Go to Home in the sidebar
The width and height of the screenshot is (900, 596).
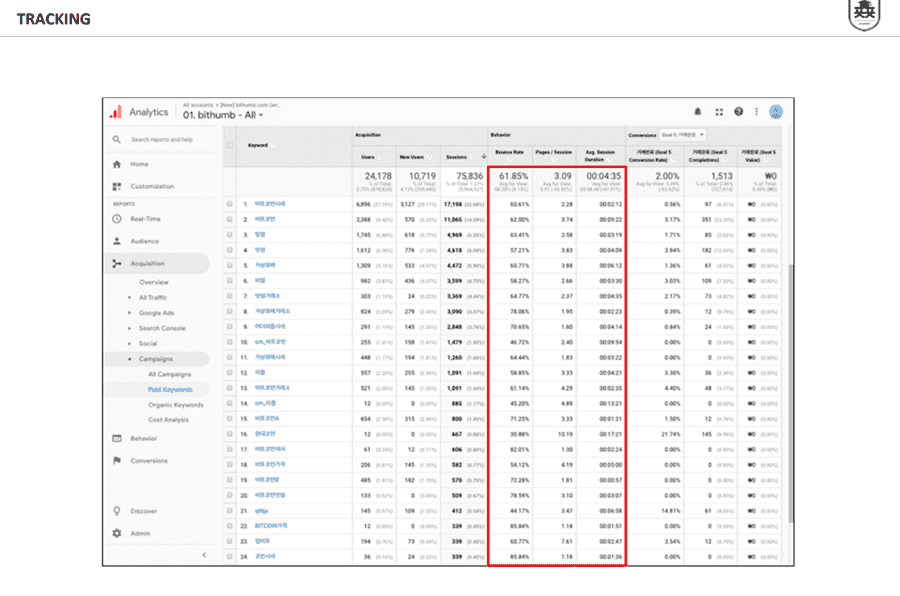coord(138,164)
